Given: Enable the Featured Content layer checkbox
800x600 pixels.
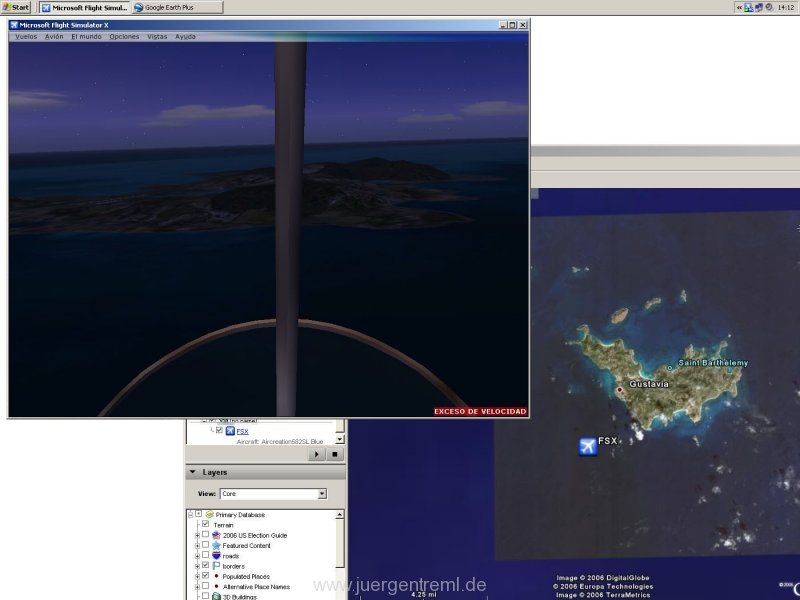Looking at the screenshot, I should pos(205,544).
